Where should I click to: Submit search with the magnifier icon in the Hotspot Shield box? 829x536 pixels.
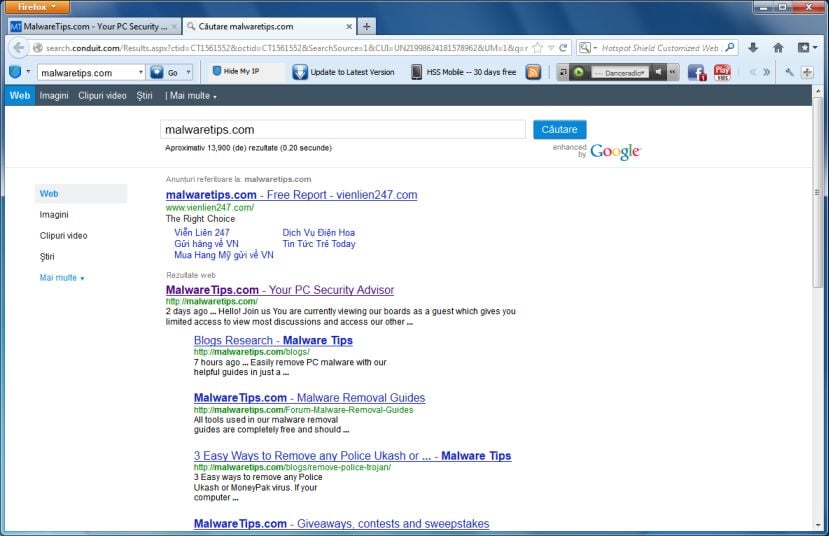(x=730, y=48)
